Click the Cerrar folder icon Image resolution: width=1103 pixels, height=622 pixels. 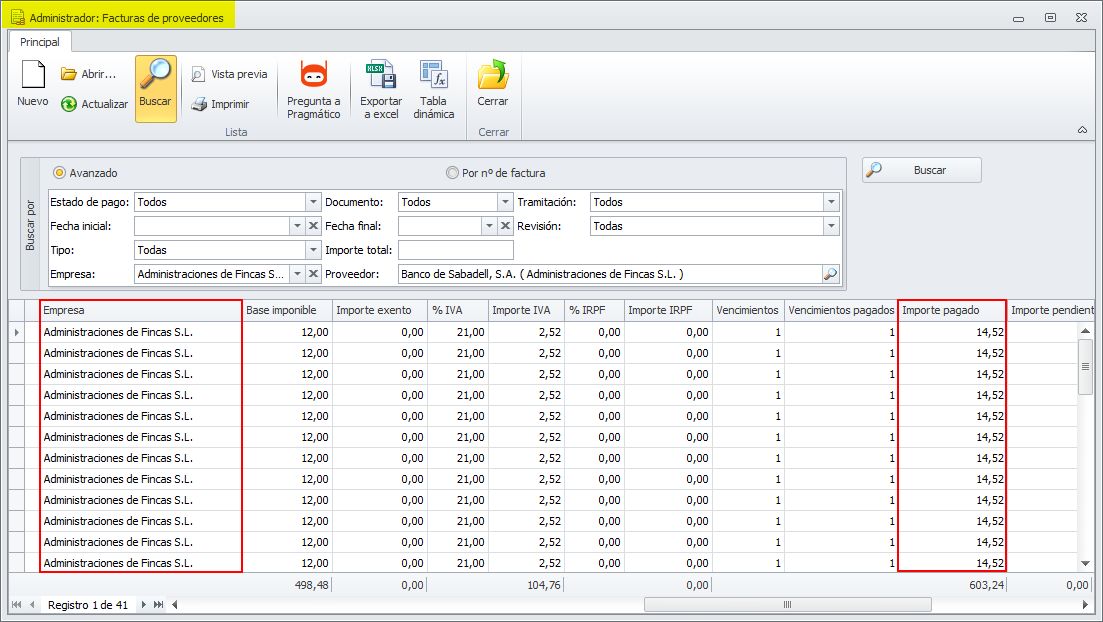click(492, 76)
